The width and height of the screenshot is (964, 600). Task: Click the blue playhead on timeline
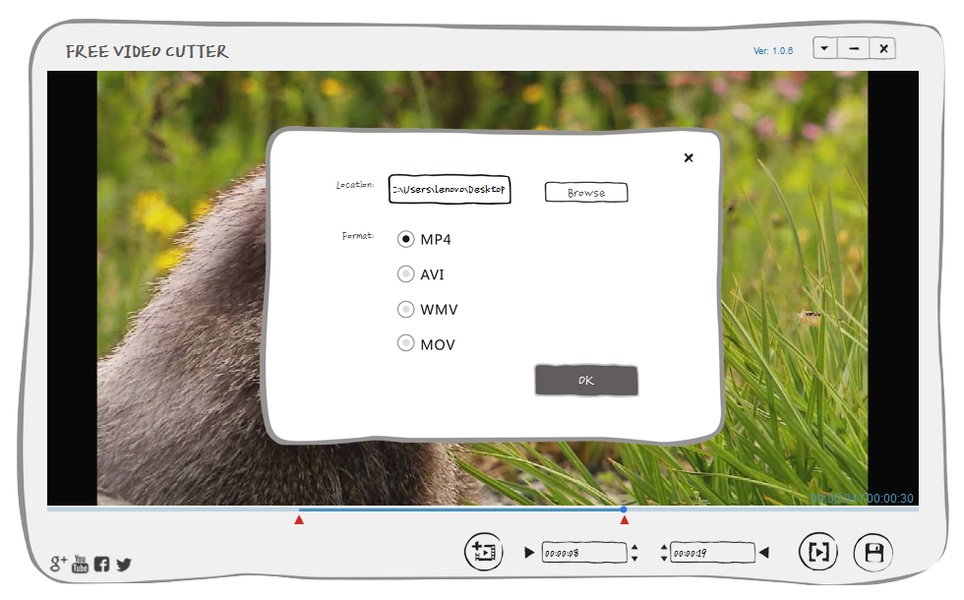click(x=623, y=510)
